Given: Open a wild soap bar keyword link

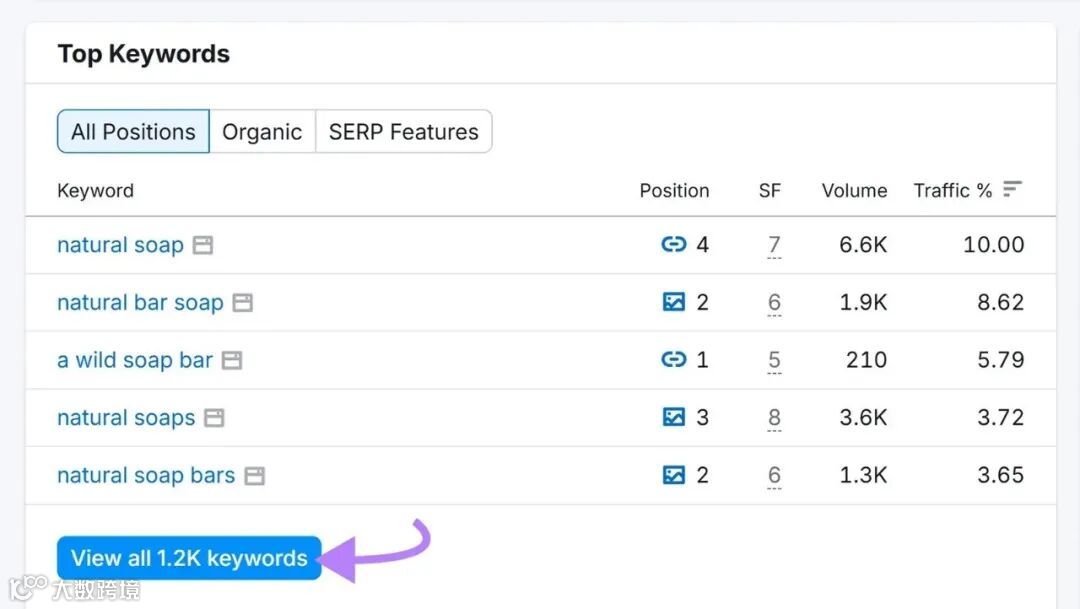Looking at the screenshot, I should (x=135, y=360).
